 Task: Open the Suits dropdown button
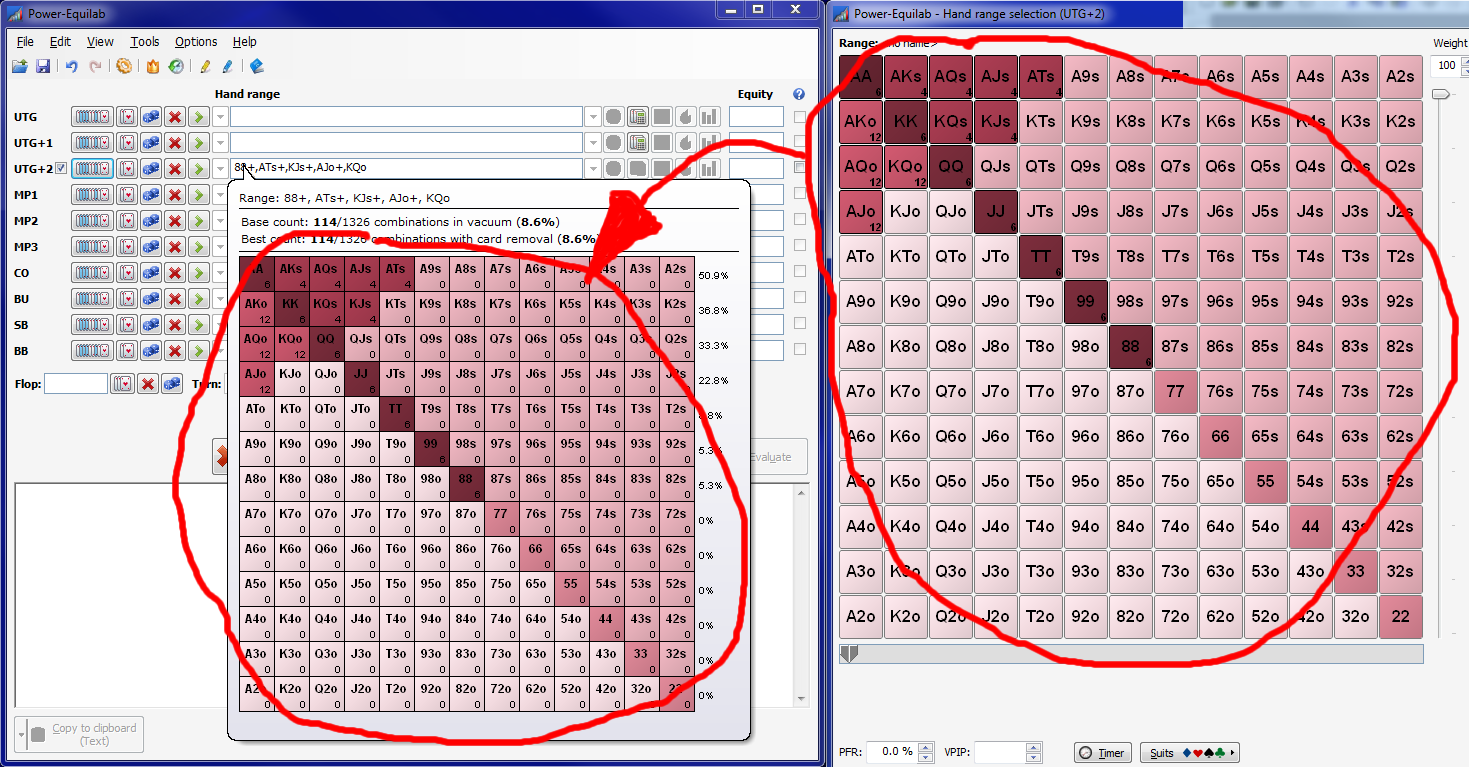pos(1190,753)
